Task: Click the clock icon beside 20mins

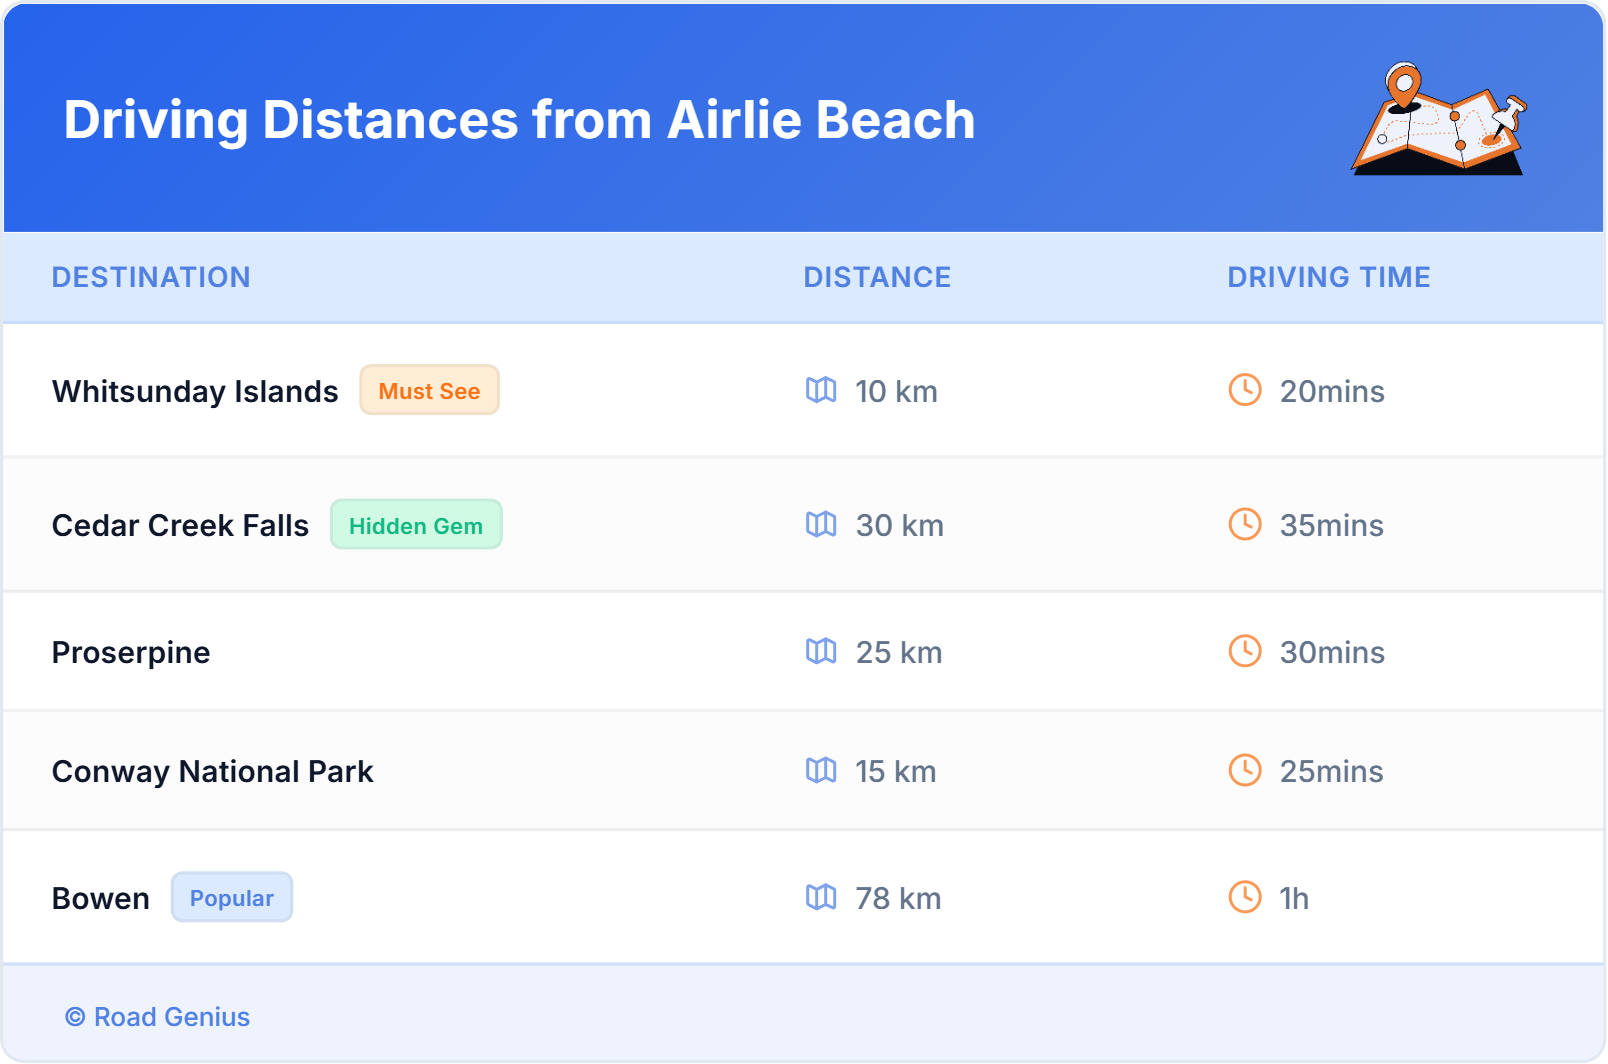Action: (x=1245, y=390)
